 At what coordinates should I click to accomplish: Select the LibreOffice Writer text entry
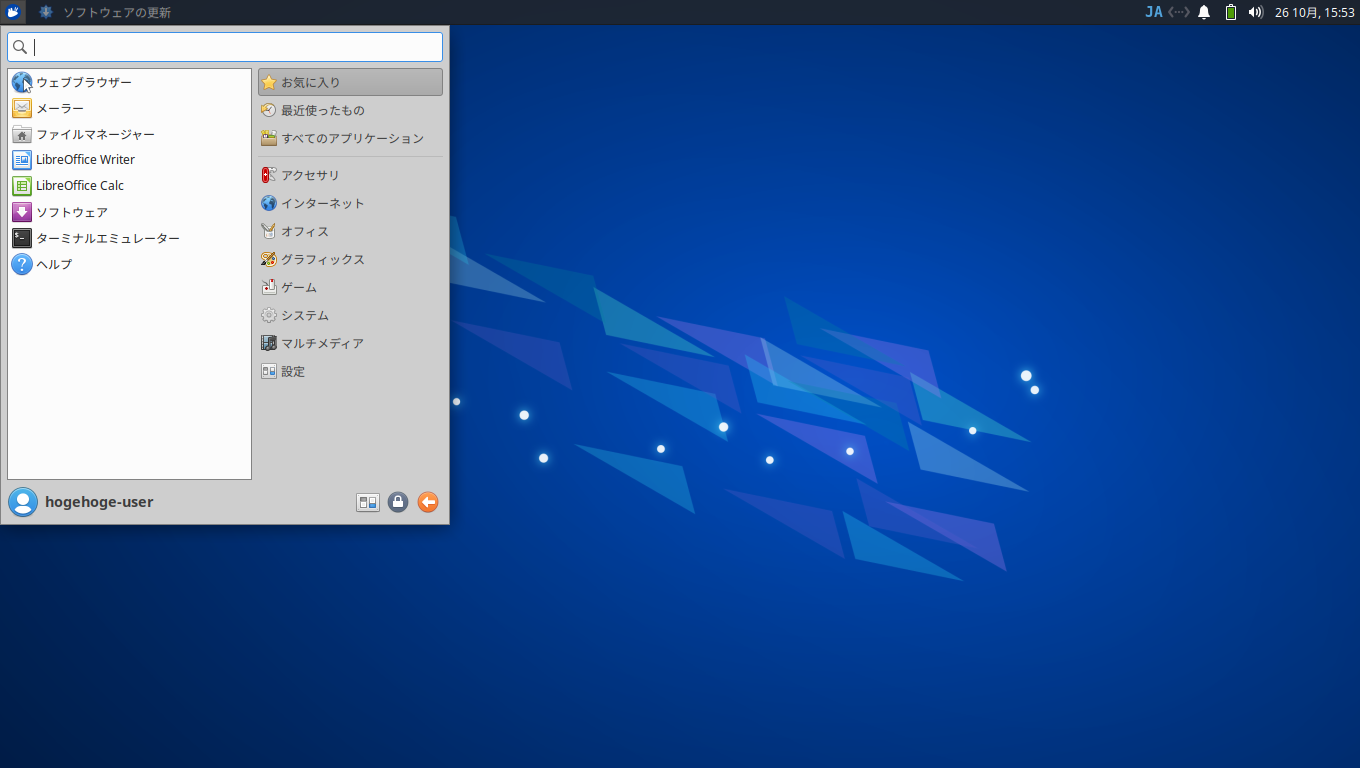coord(85,160)
